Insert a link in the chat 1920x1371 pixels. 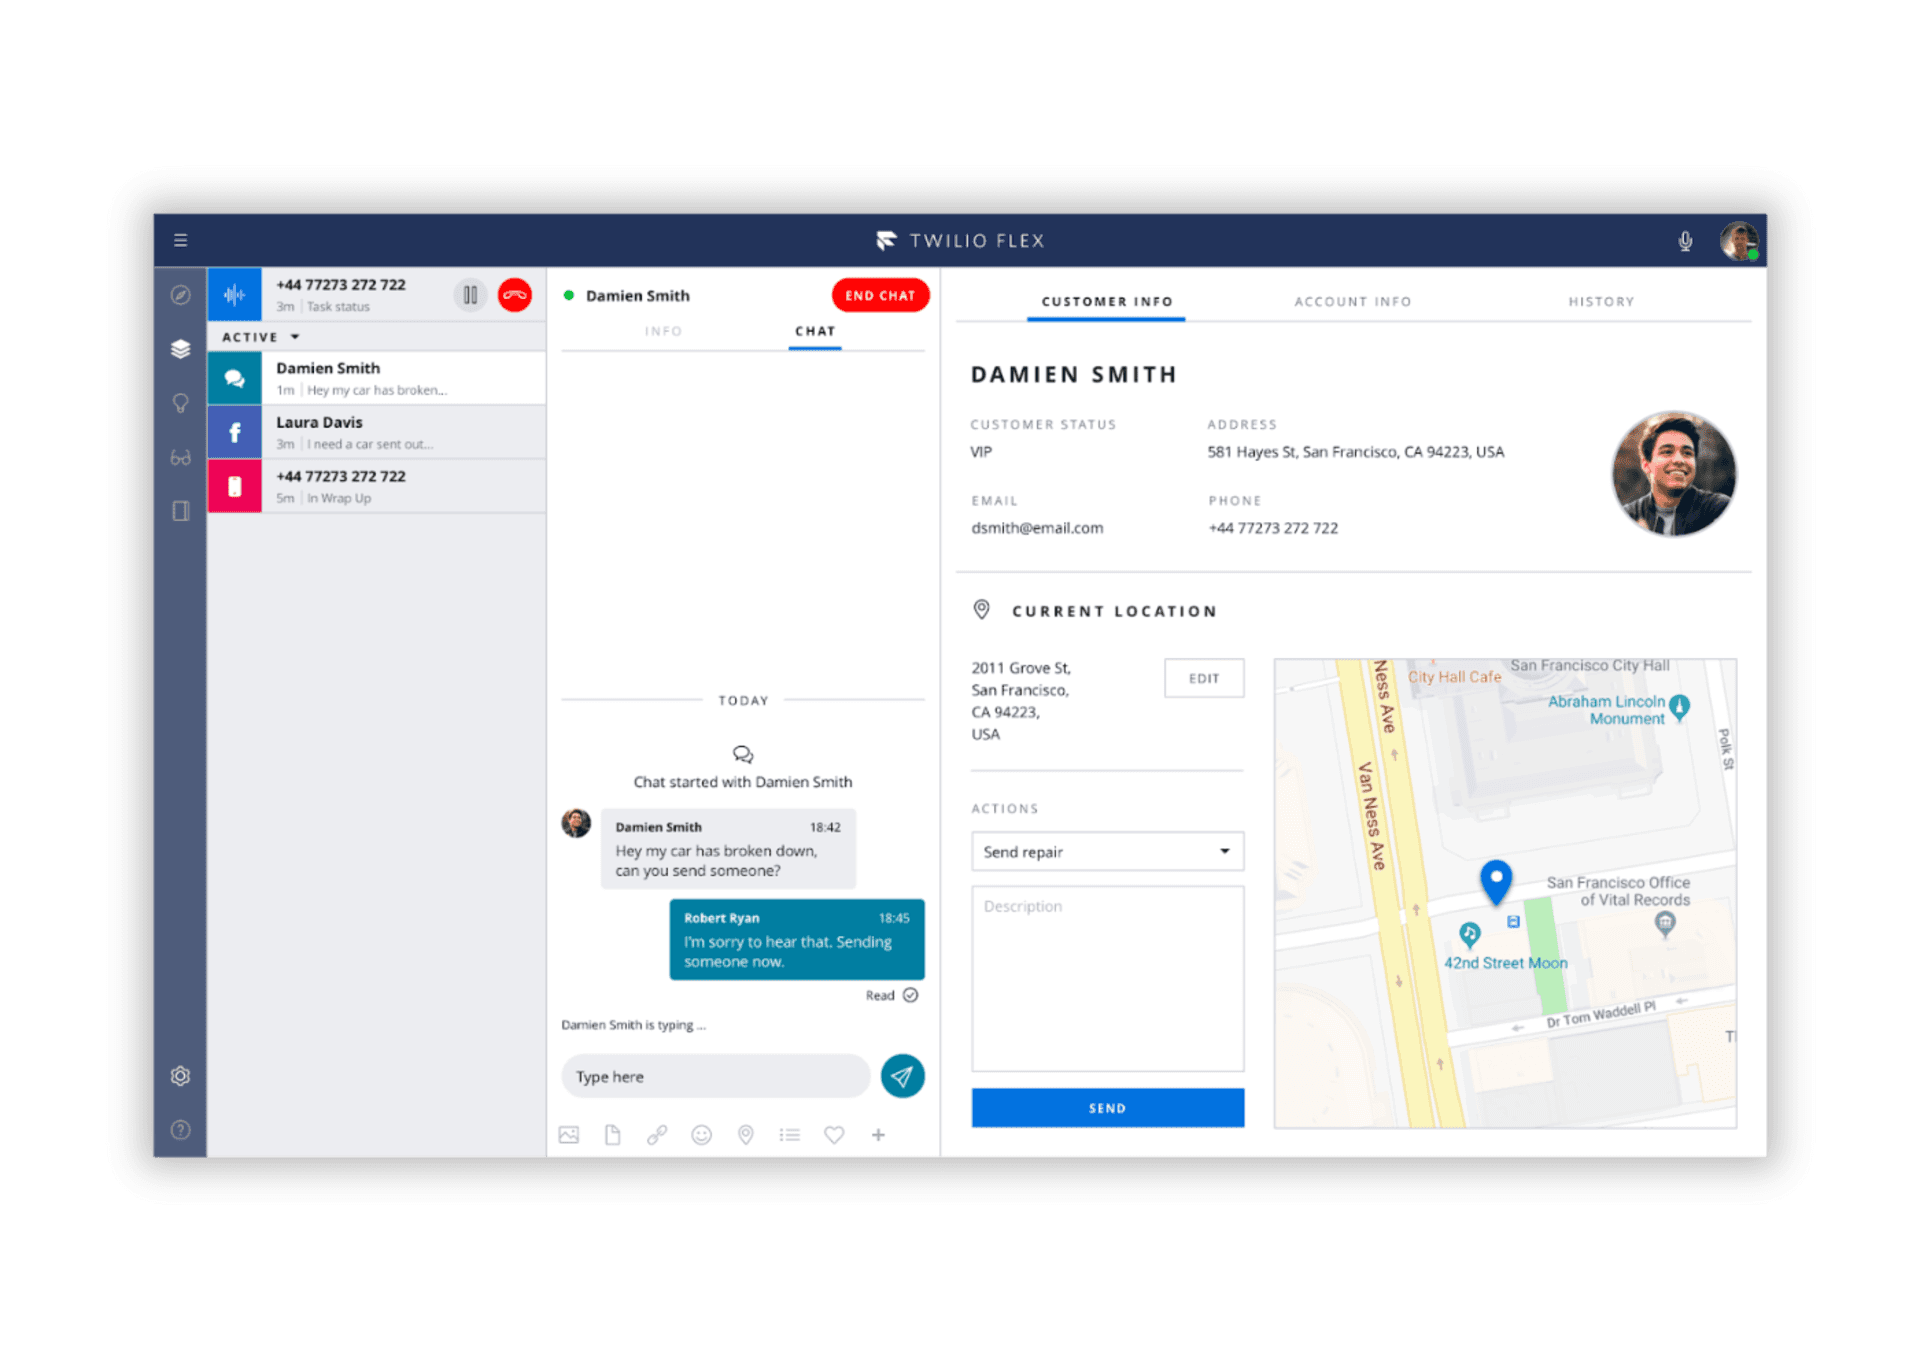(x=657, y=1134)
